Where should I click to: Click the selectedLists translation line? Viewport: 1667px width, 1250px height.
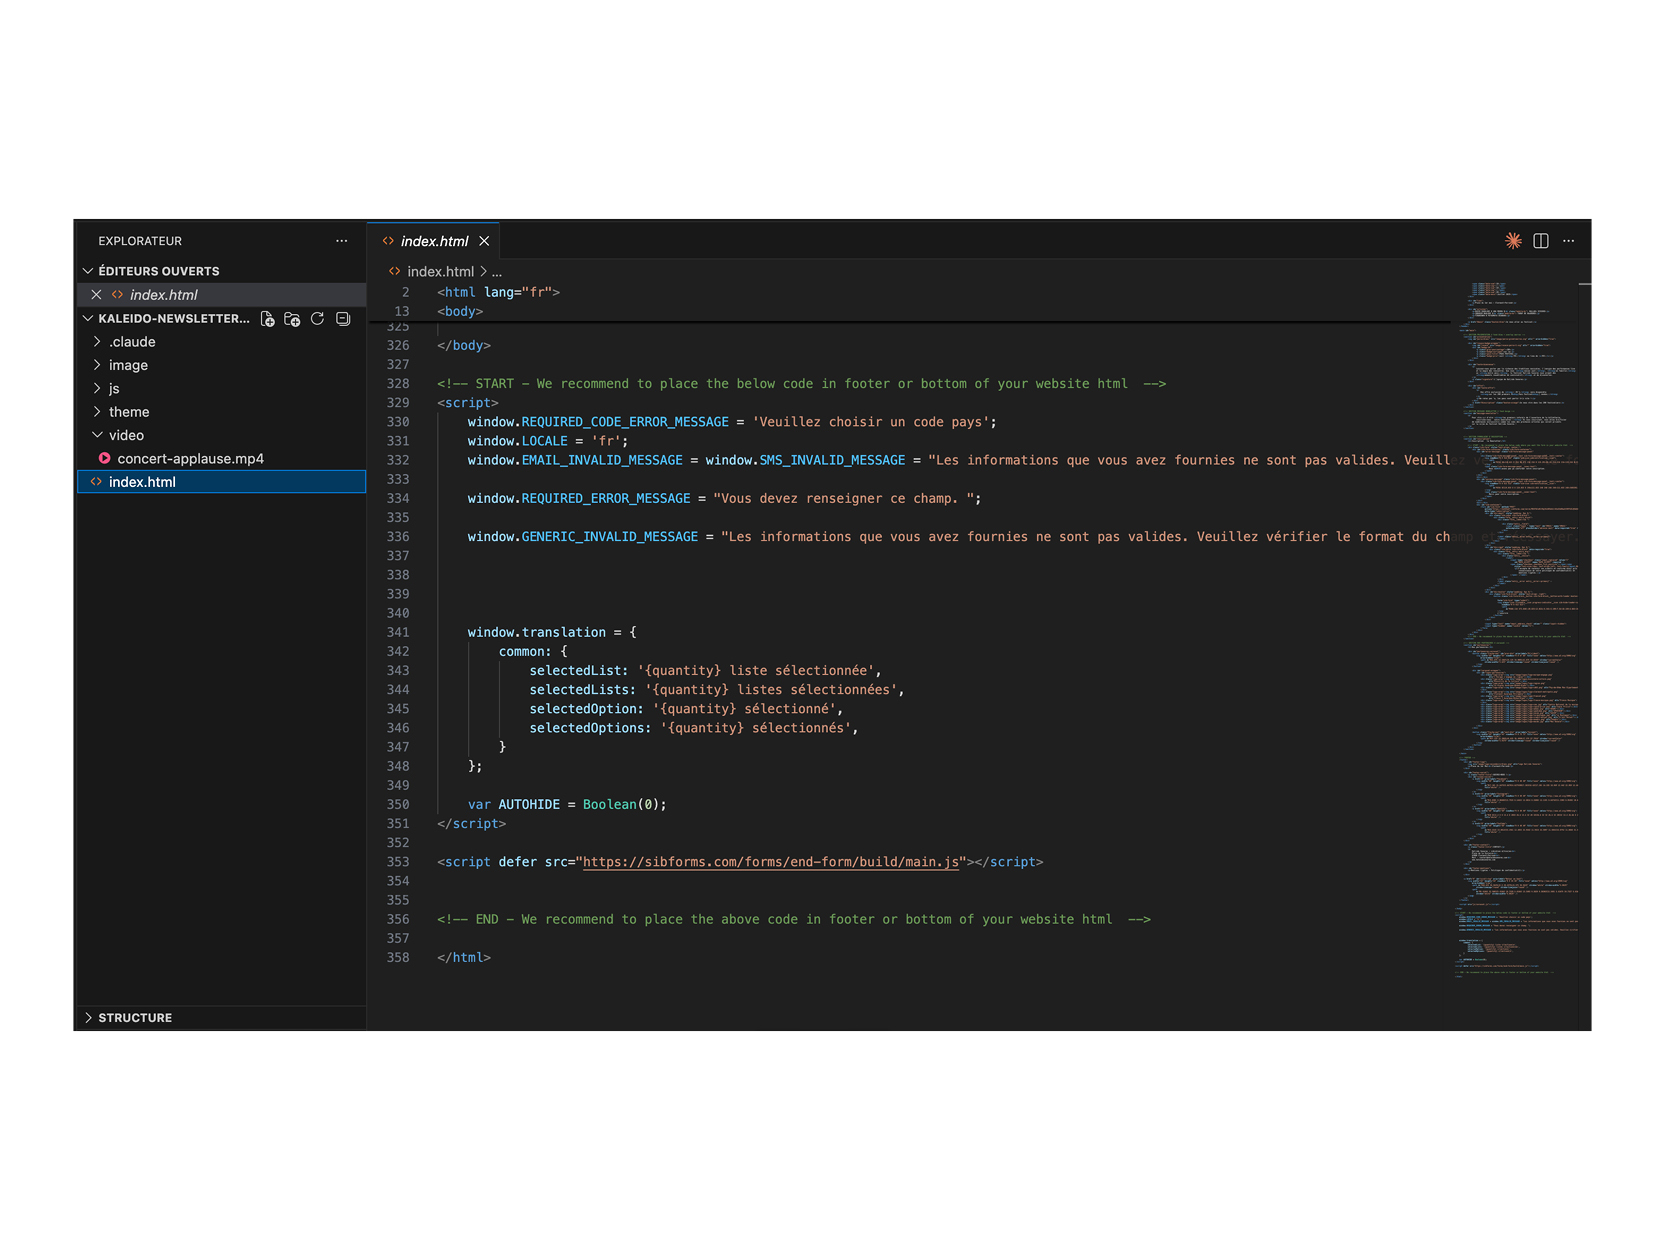click(x=717, y=690)
